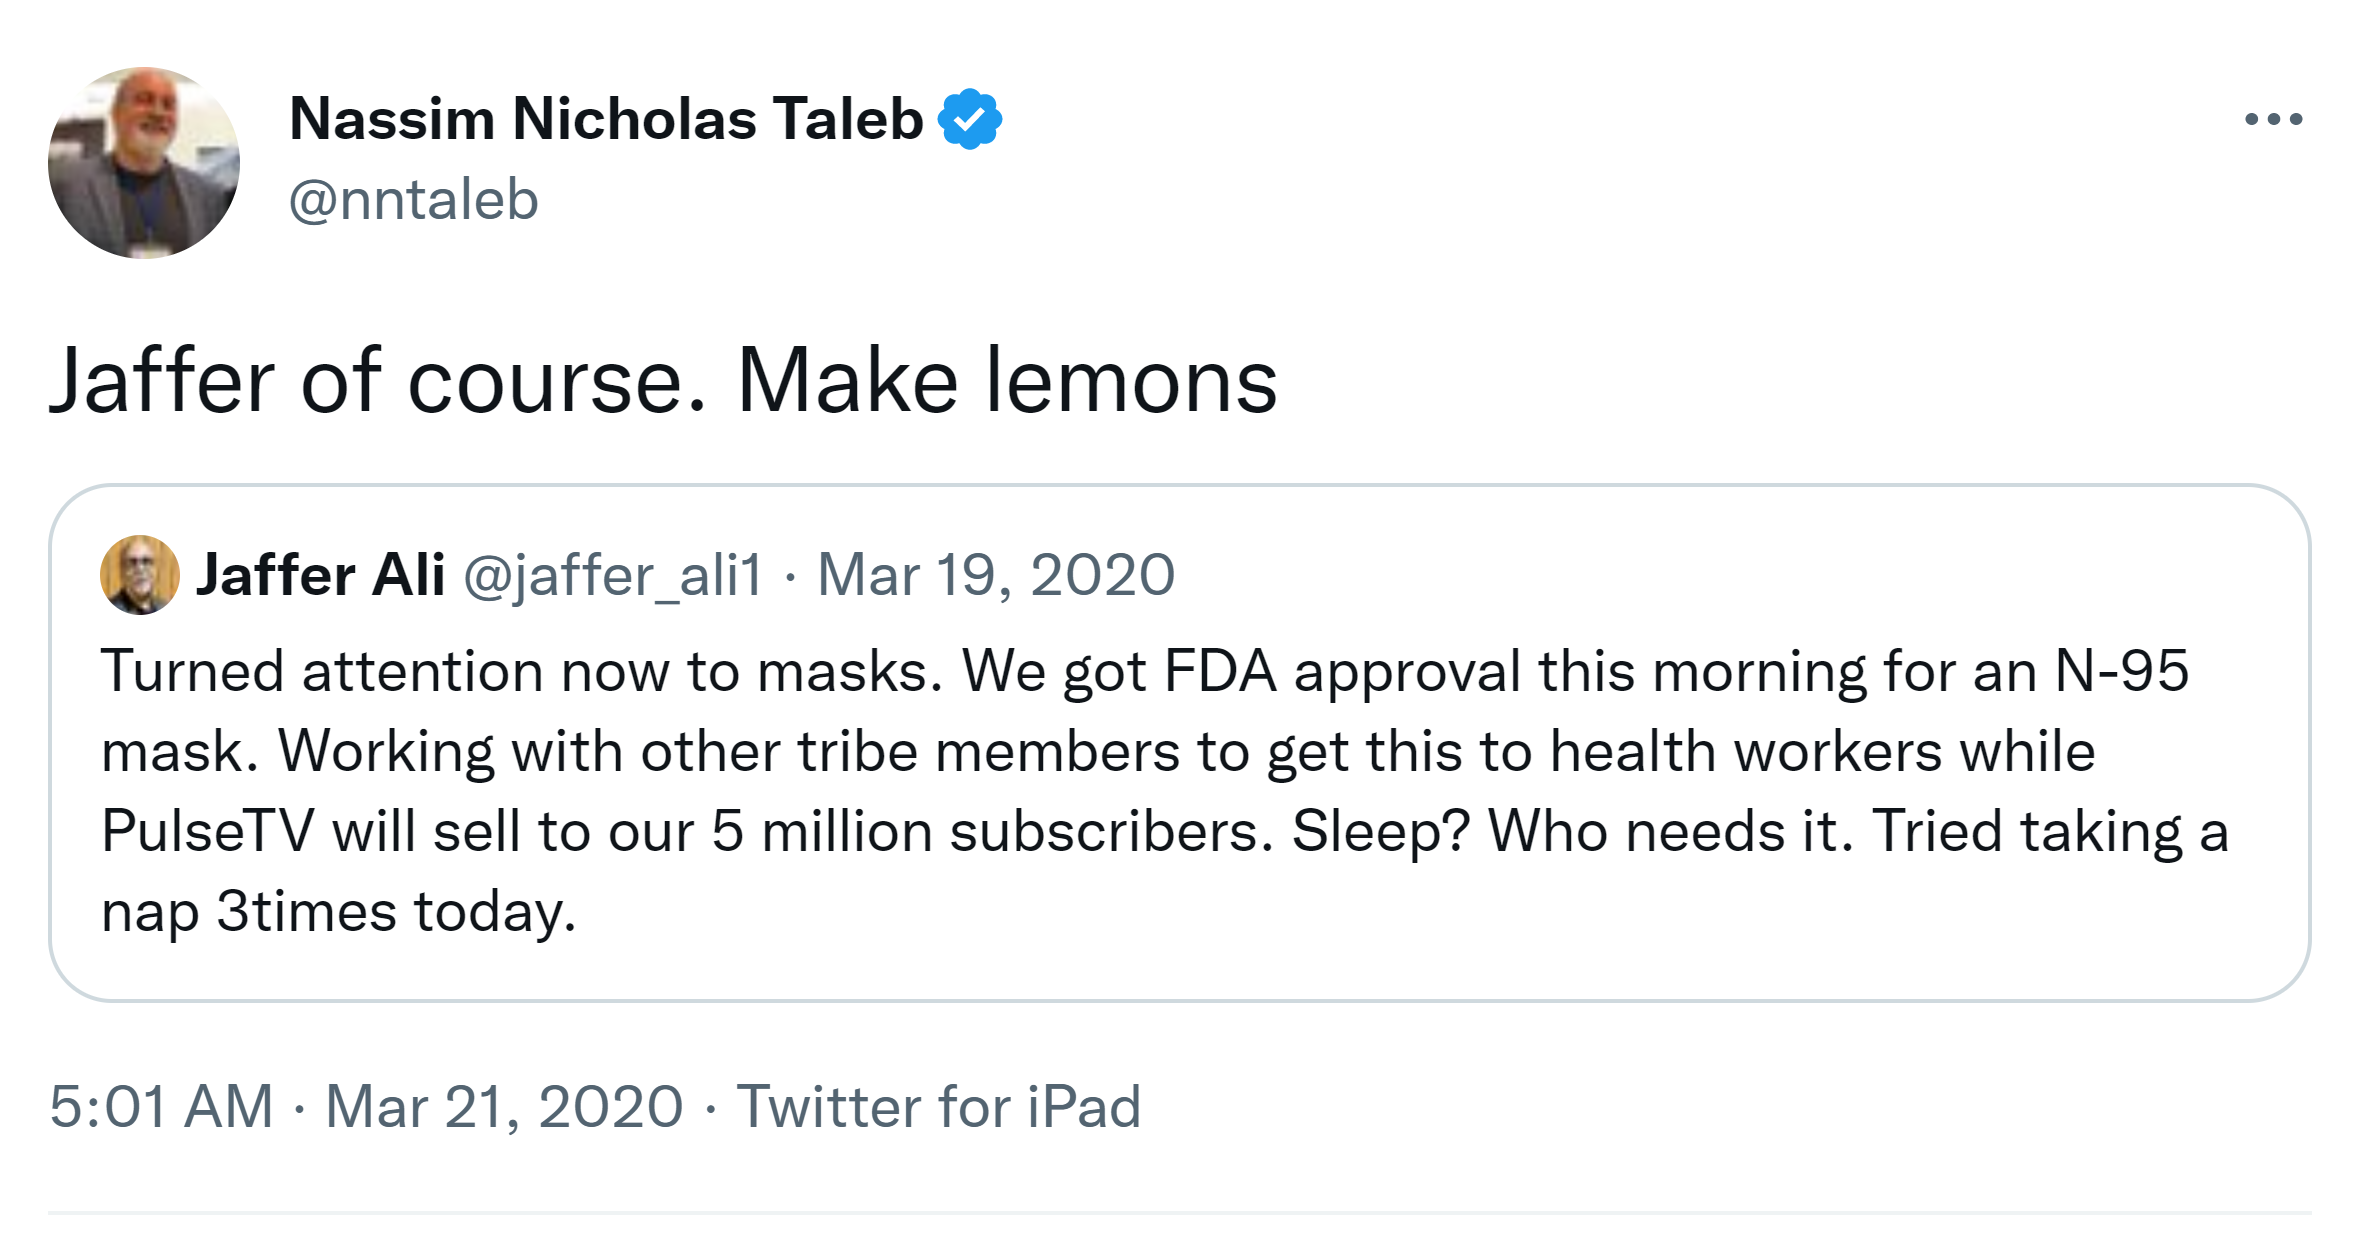Click the word "FDA" in quoted tweet

1219,671
